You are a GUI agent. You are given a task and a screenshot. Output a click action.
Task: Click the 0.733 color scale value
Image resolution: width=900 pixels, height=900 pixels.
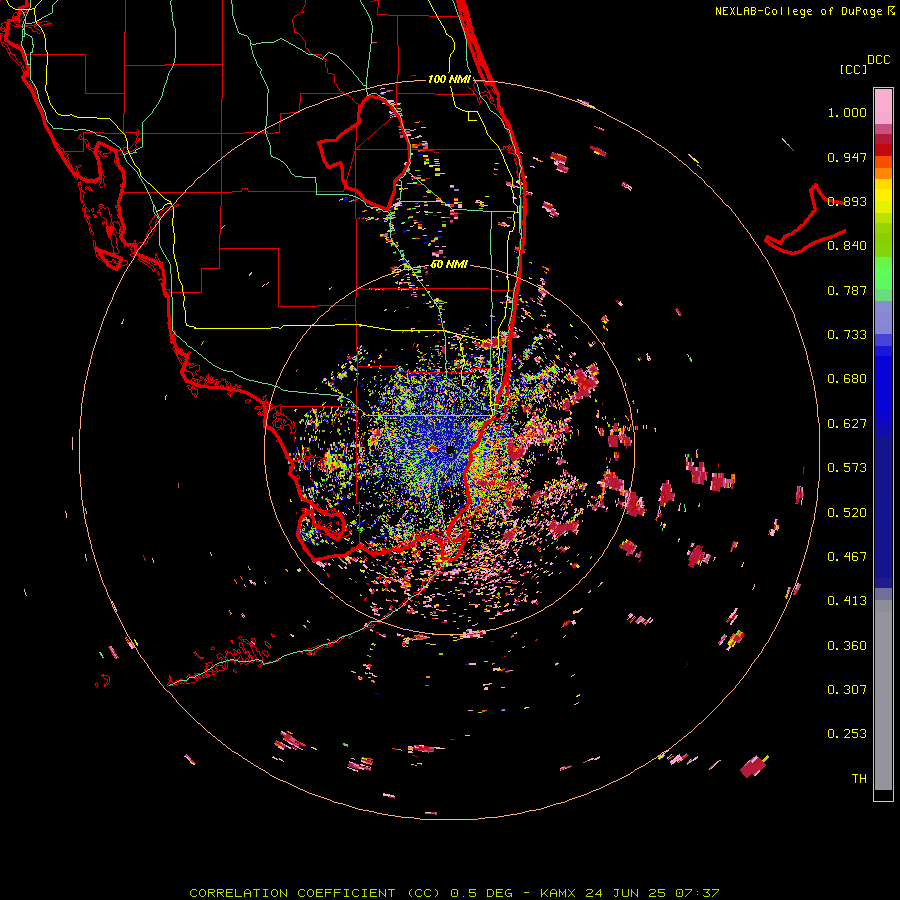[x=847, y=335]
